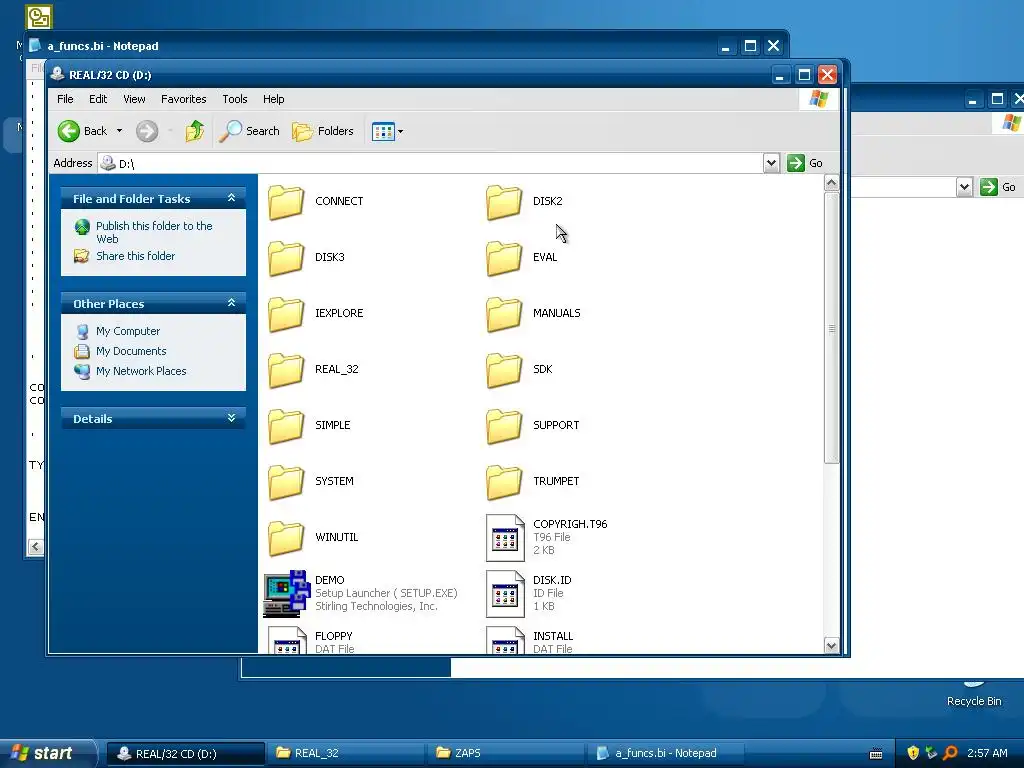Screen dimensions: 1024x768
Task: Toggle the Folders pane button
Action: (323, 131)
